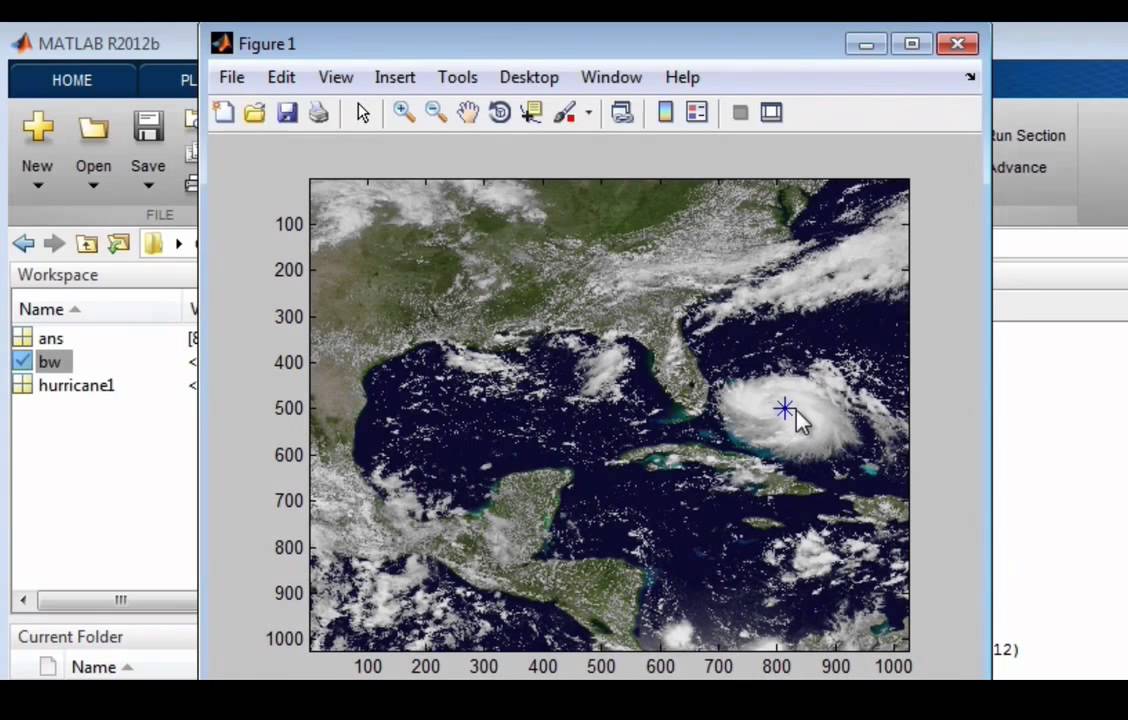Click the MATLAB R2012b title text

(99, 44)
